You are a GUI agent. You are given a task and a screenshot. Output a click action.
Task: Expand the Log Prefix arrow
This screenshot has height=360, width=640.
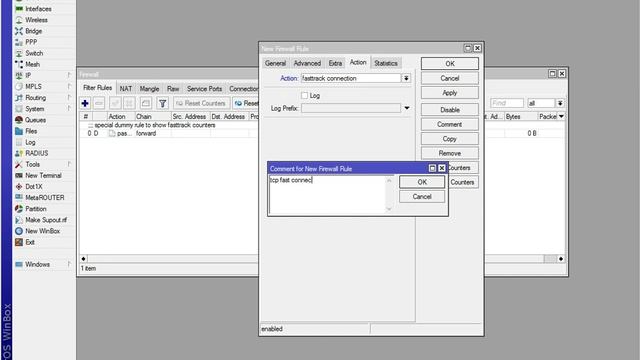point(407,108)
